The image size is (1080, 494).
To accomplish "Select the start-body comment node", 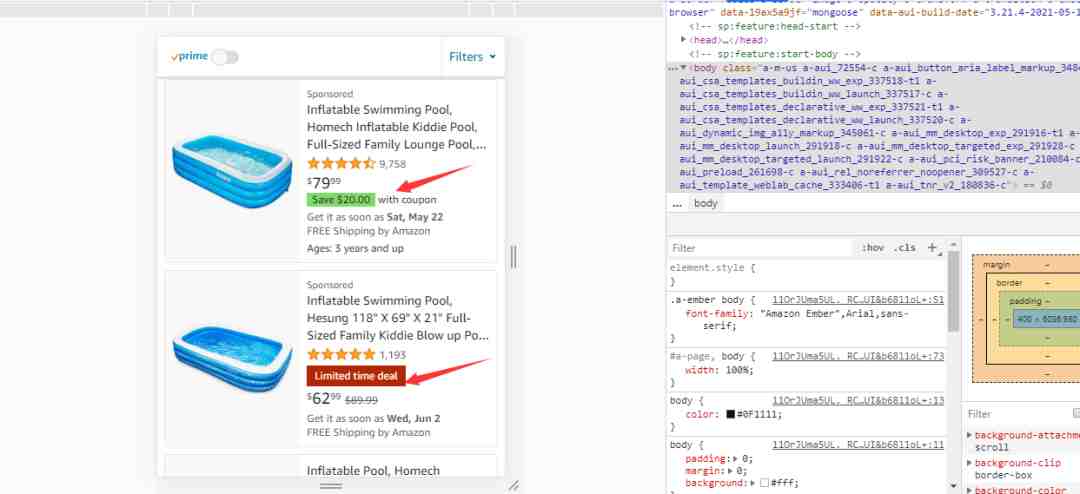I will point(775,54).
